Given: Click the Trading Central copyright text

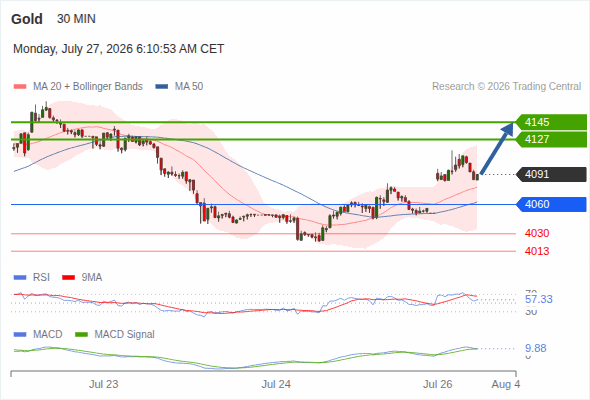Looking at the screenshot, I should (x=506, y=87).
